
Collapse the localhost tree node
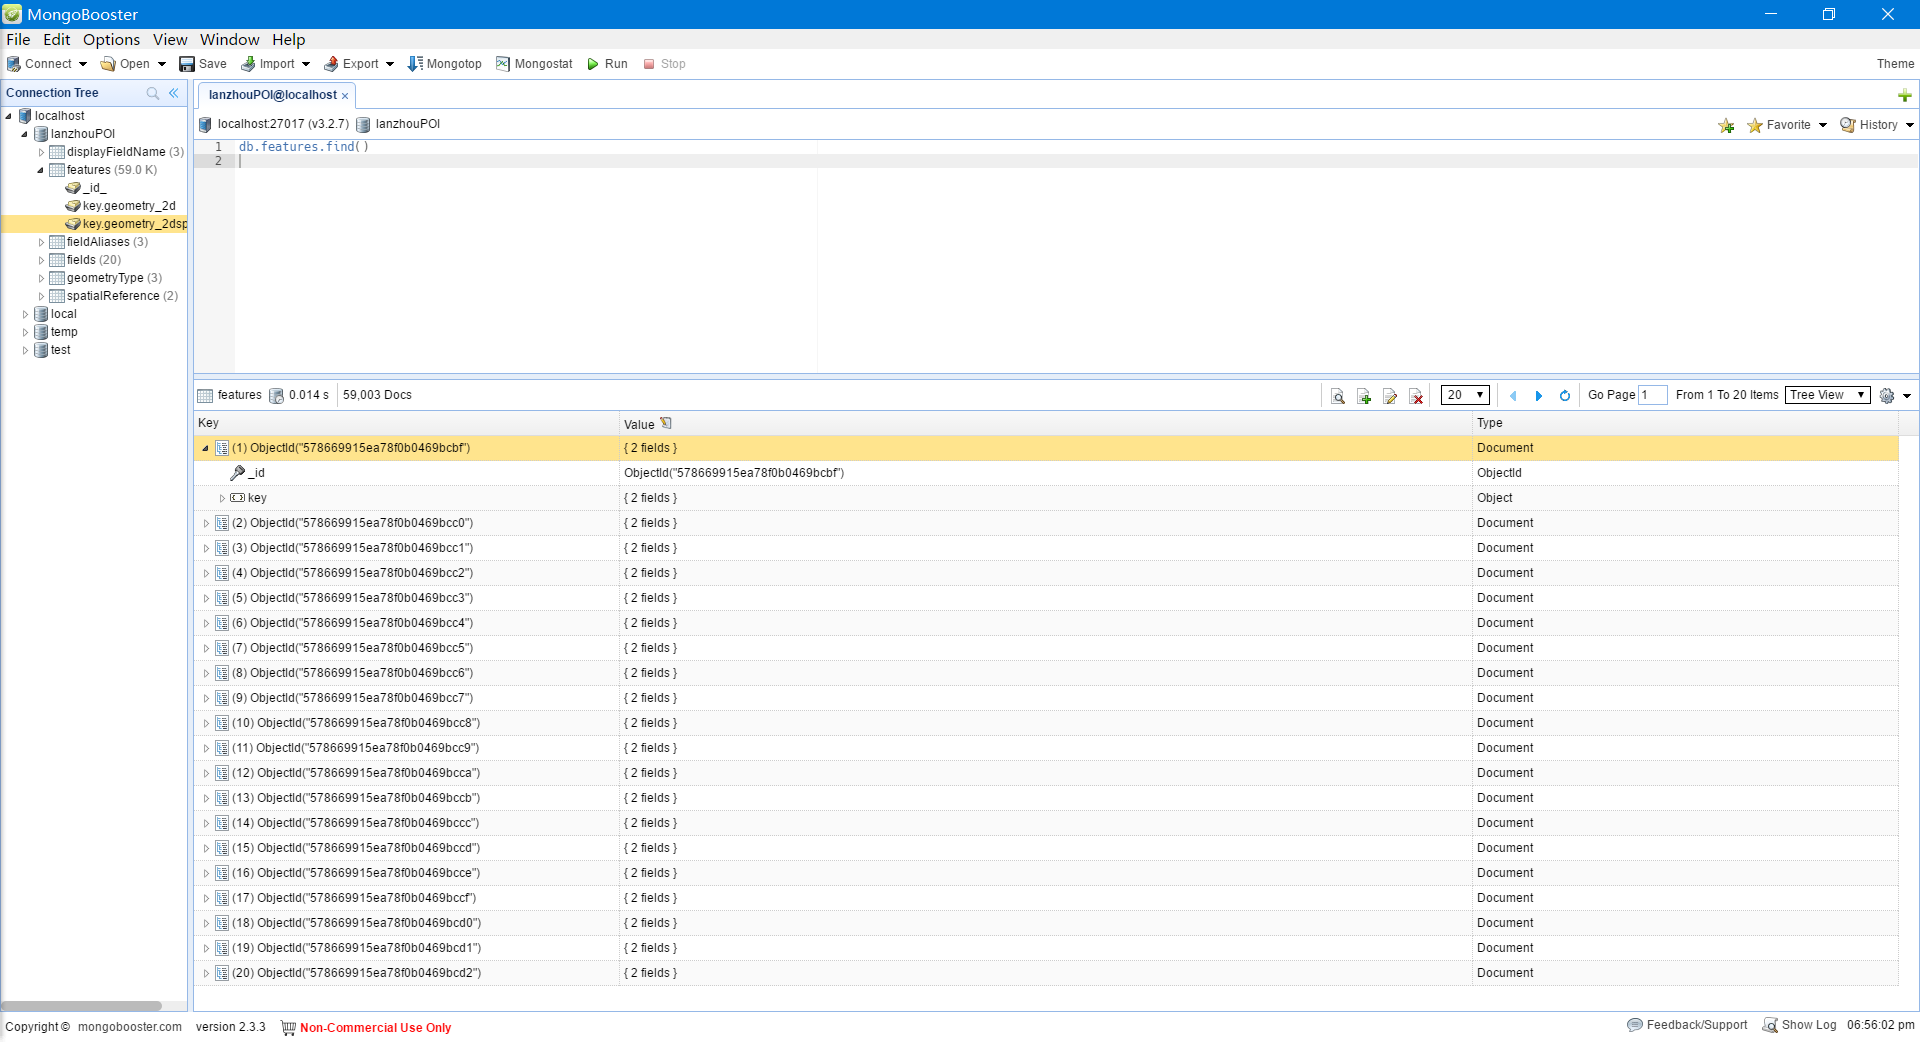click(9, 116)
